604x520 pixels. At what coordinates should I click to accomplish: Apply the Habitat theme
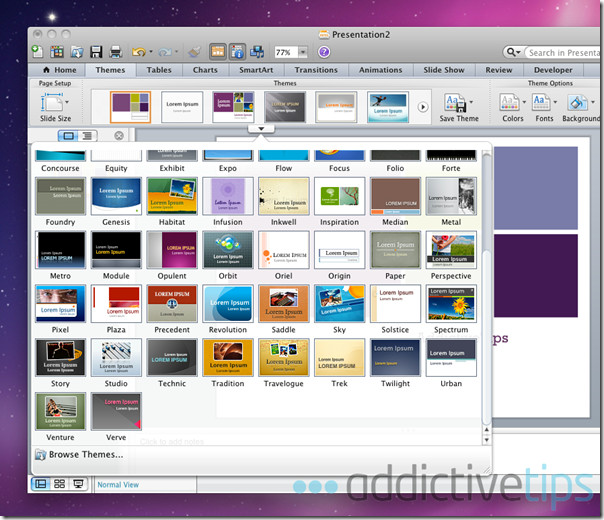click(x=172, y=196)
